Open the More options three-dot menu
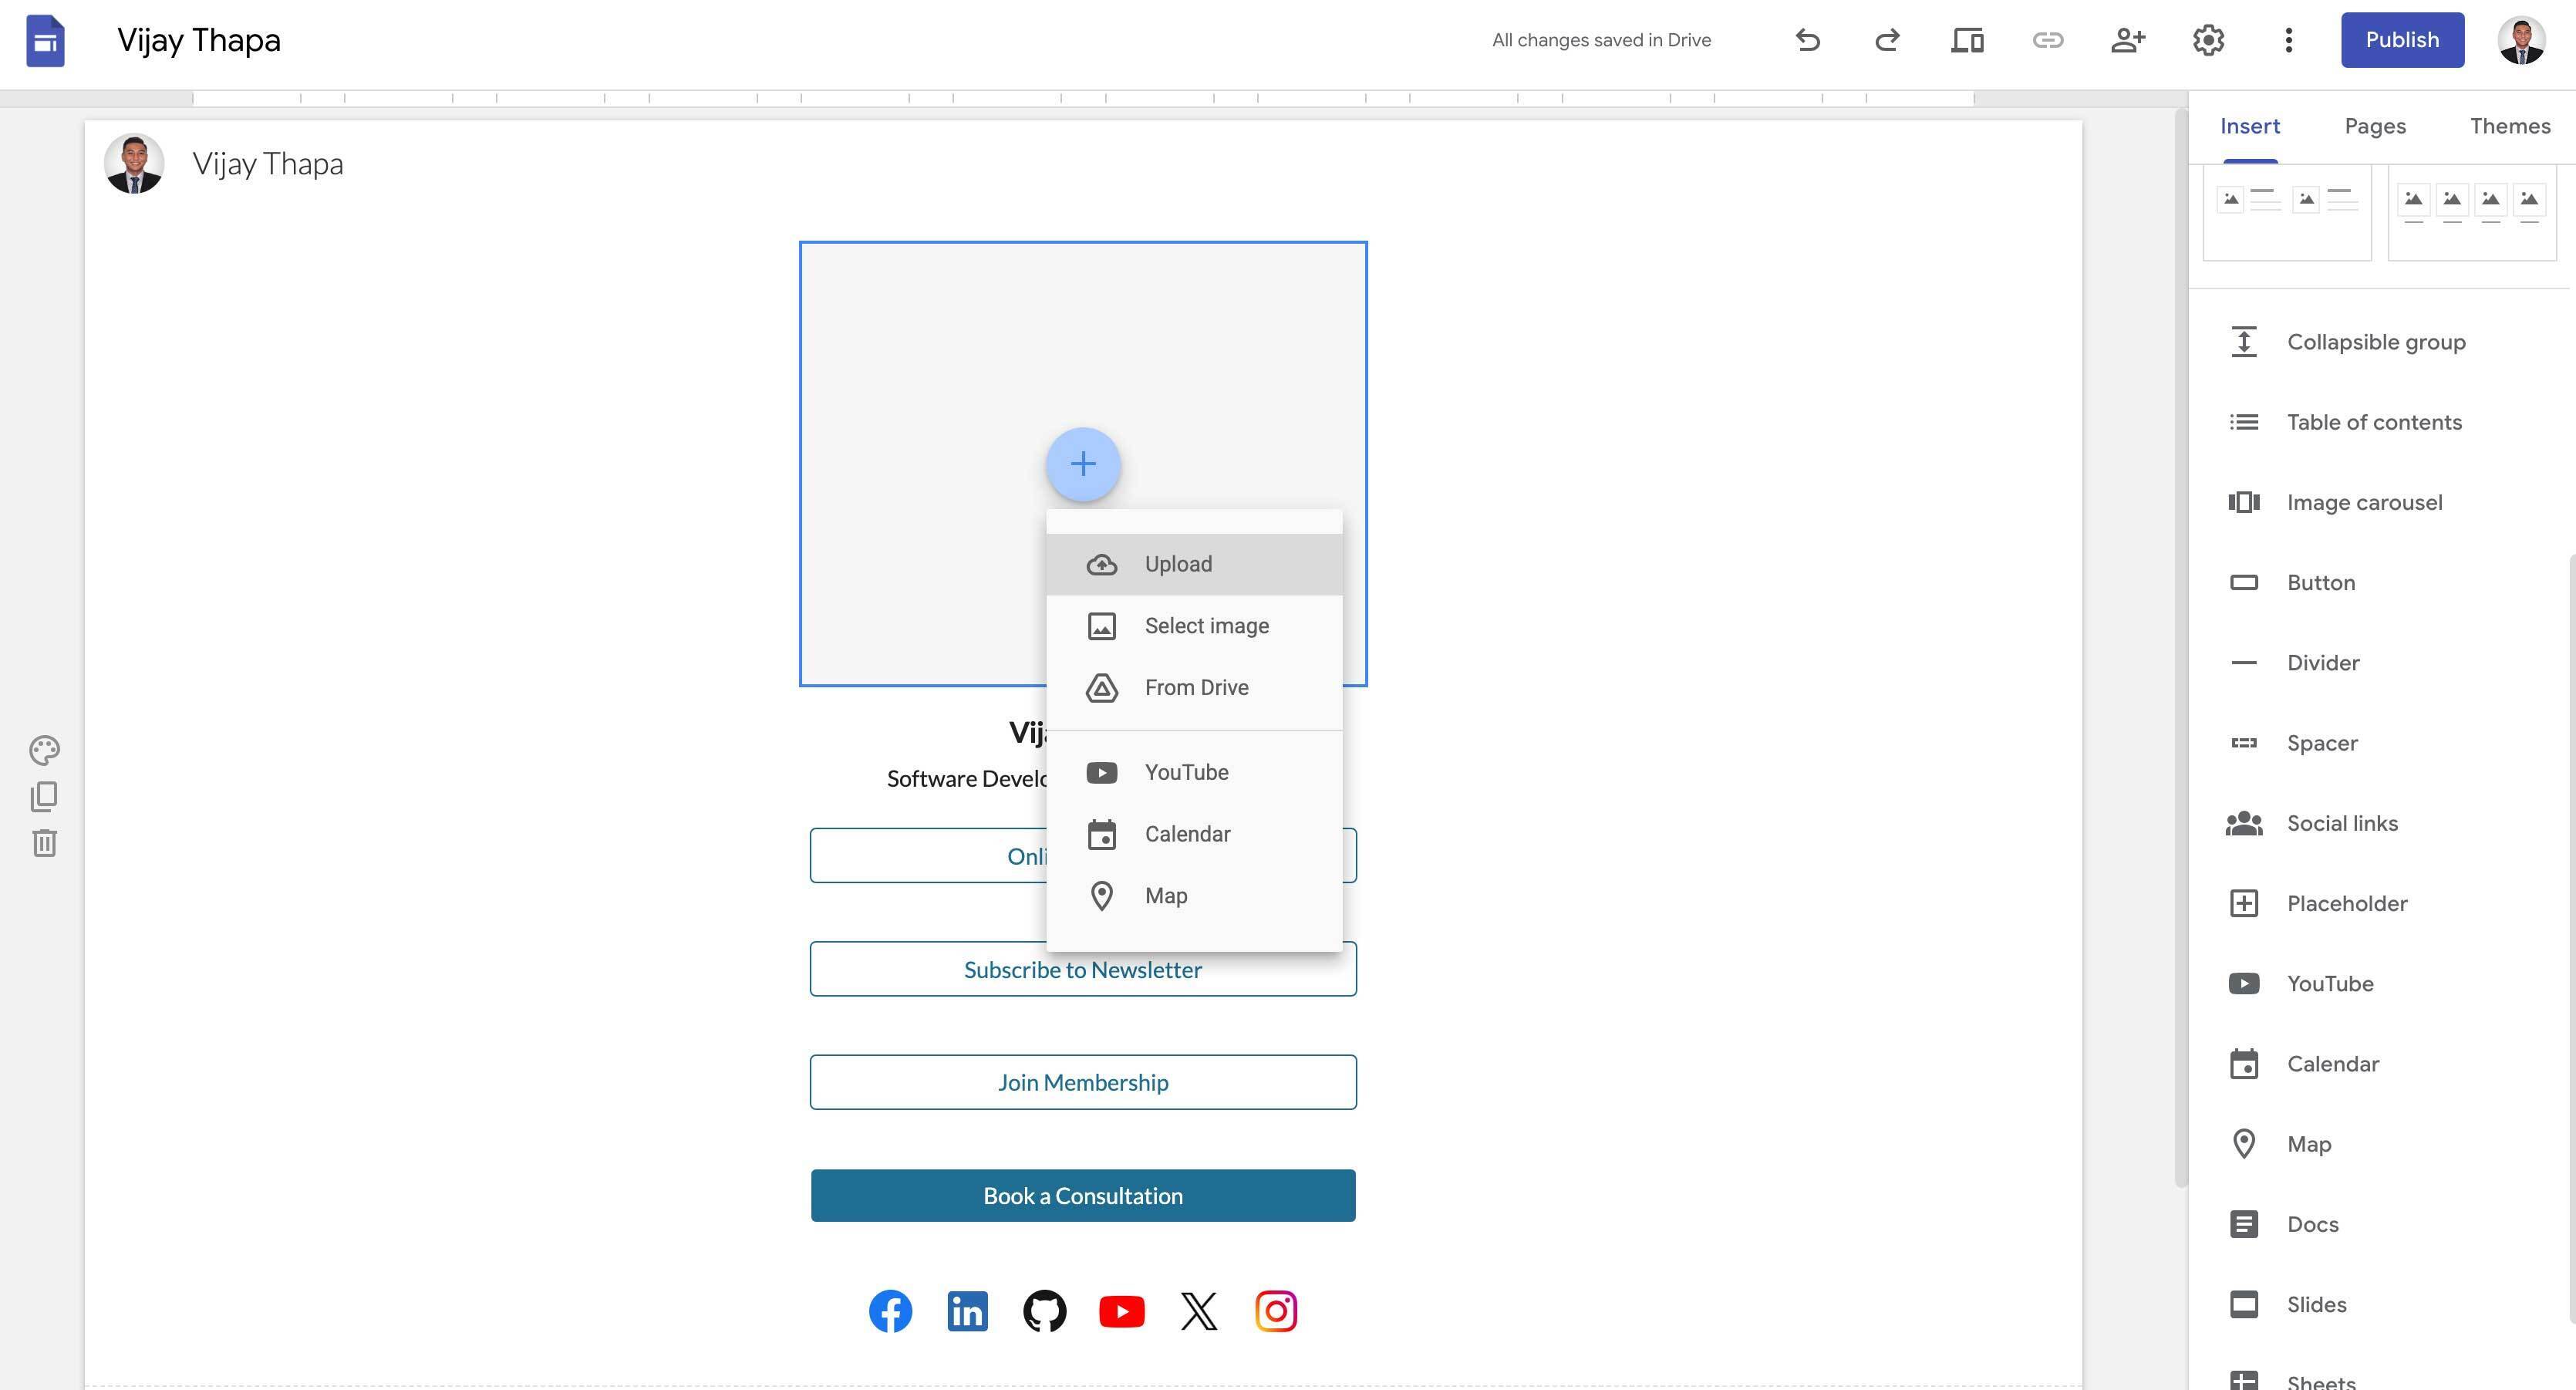This screenshot has height=1390, width=2576. 2288,40
